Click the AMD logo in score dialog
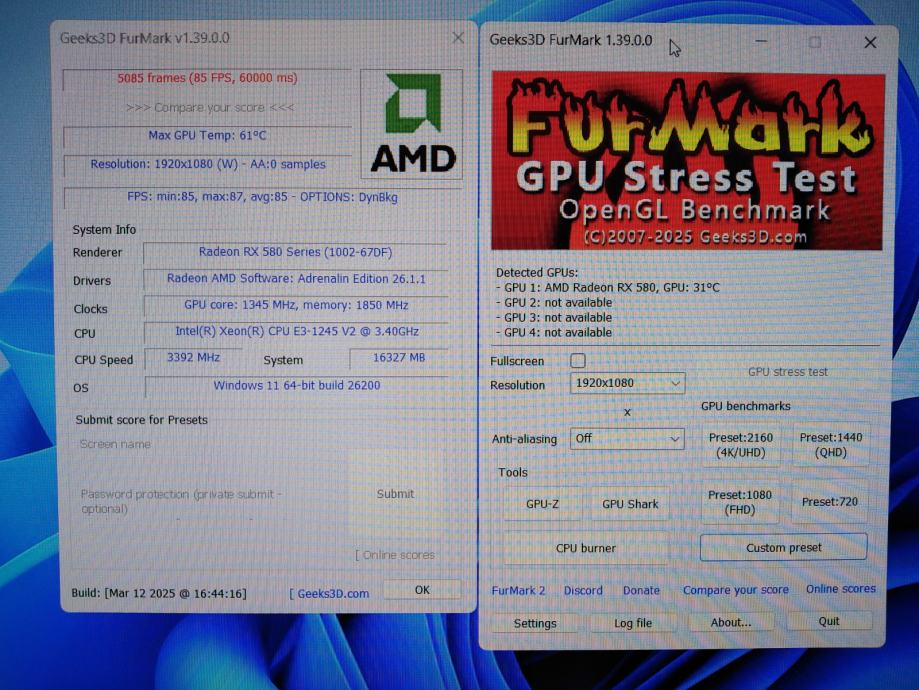The width and height of the screenshot is (919, 690). (x=412, y=124)
